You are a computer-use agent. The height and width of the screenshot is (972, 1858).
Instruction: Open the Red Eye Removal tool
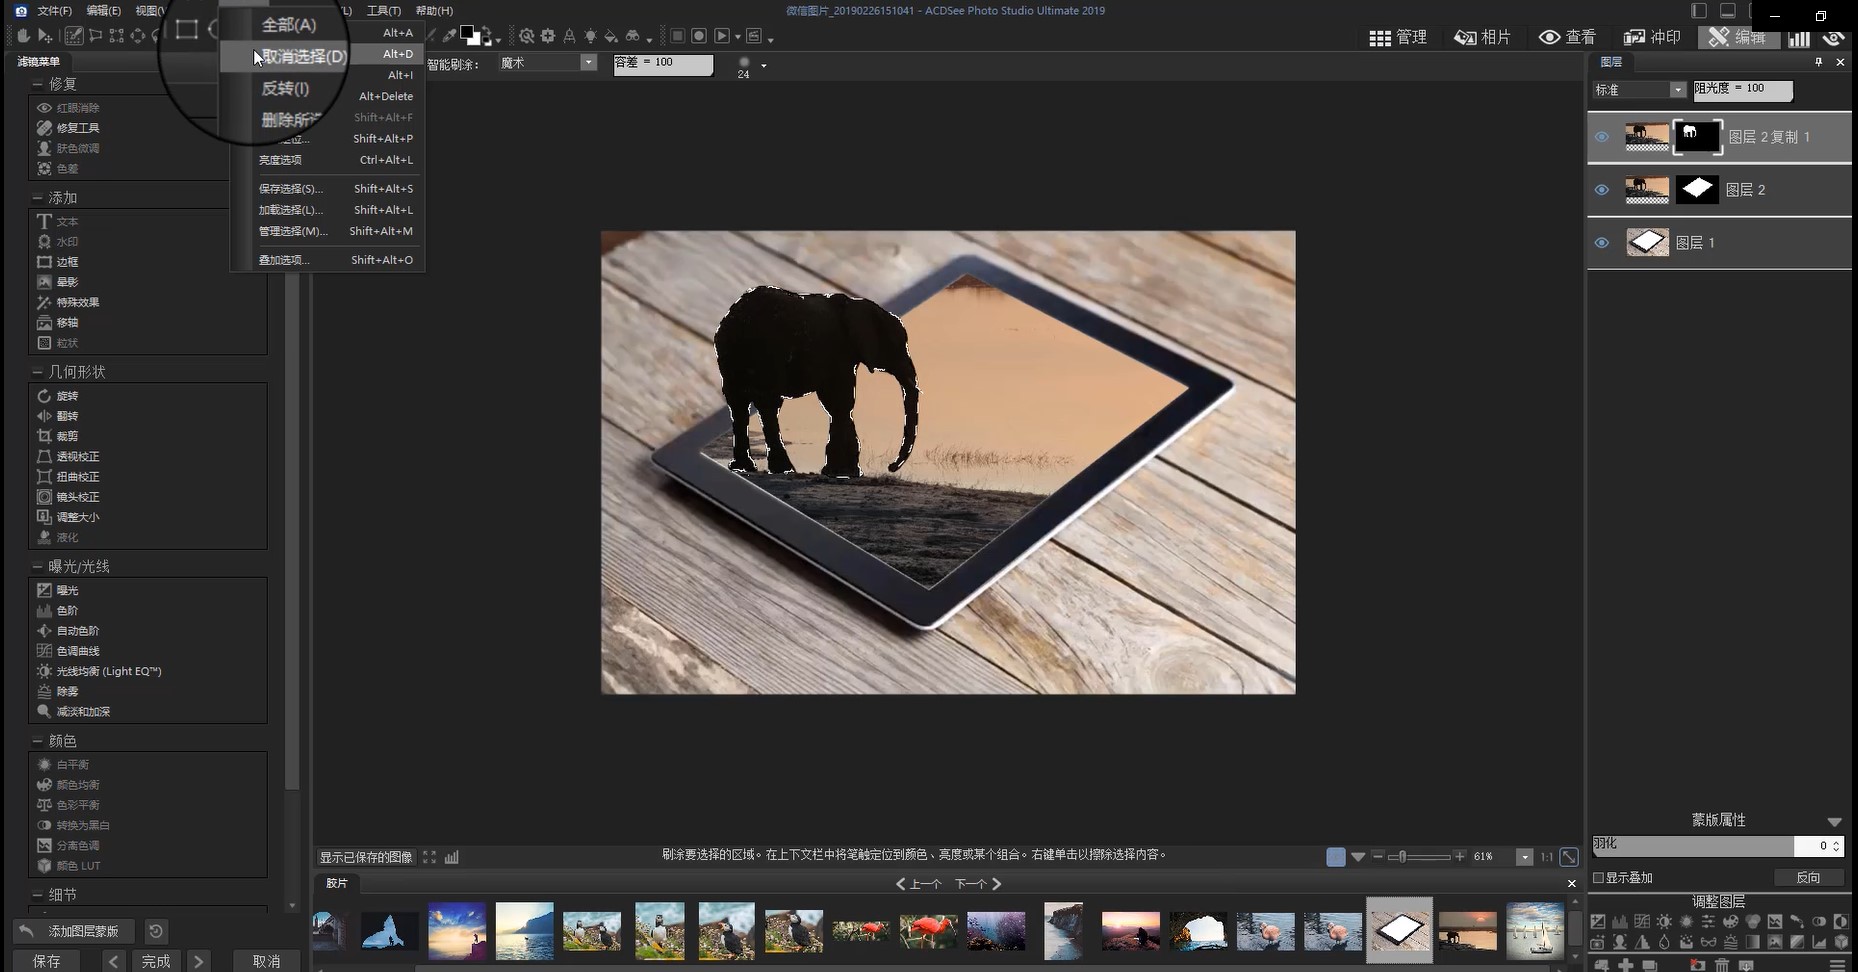tap(68, 107)
